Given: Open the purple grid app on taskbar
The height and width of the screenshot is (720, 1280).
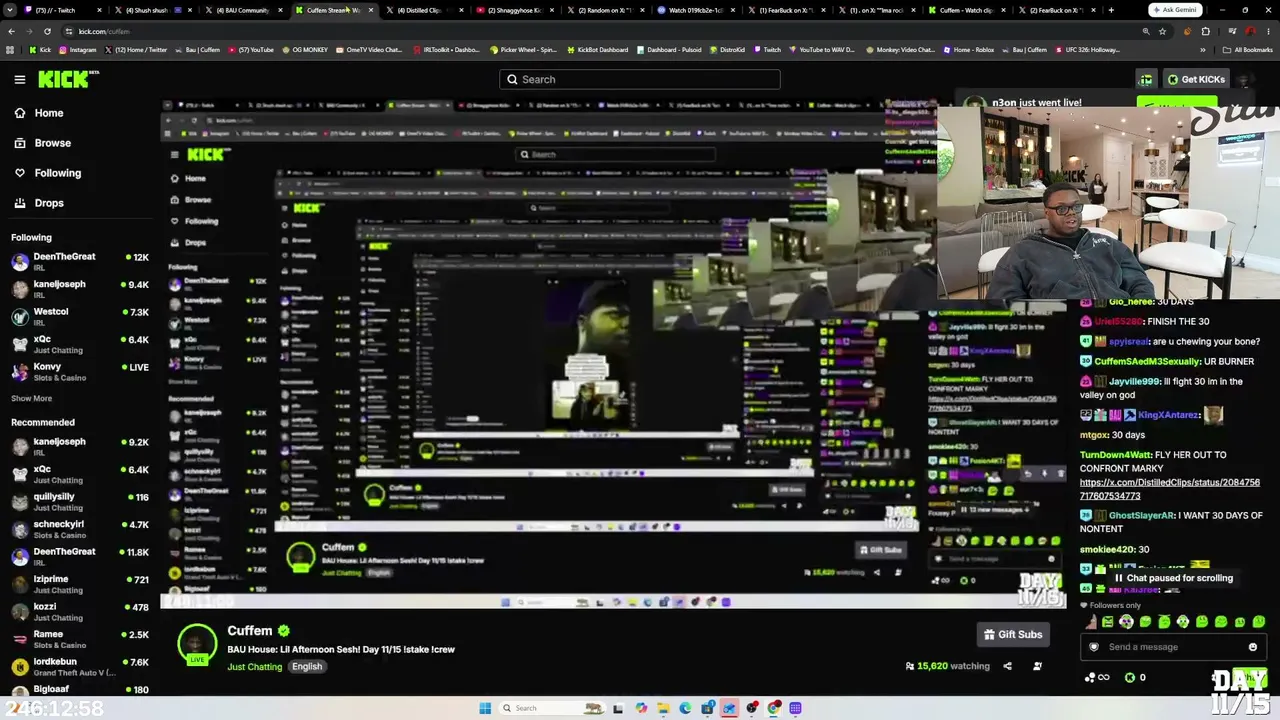Looking at the screenshot, I should pos(796,708).
